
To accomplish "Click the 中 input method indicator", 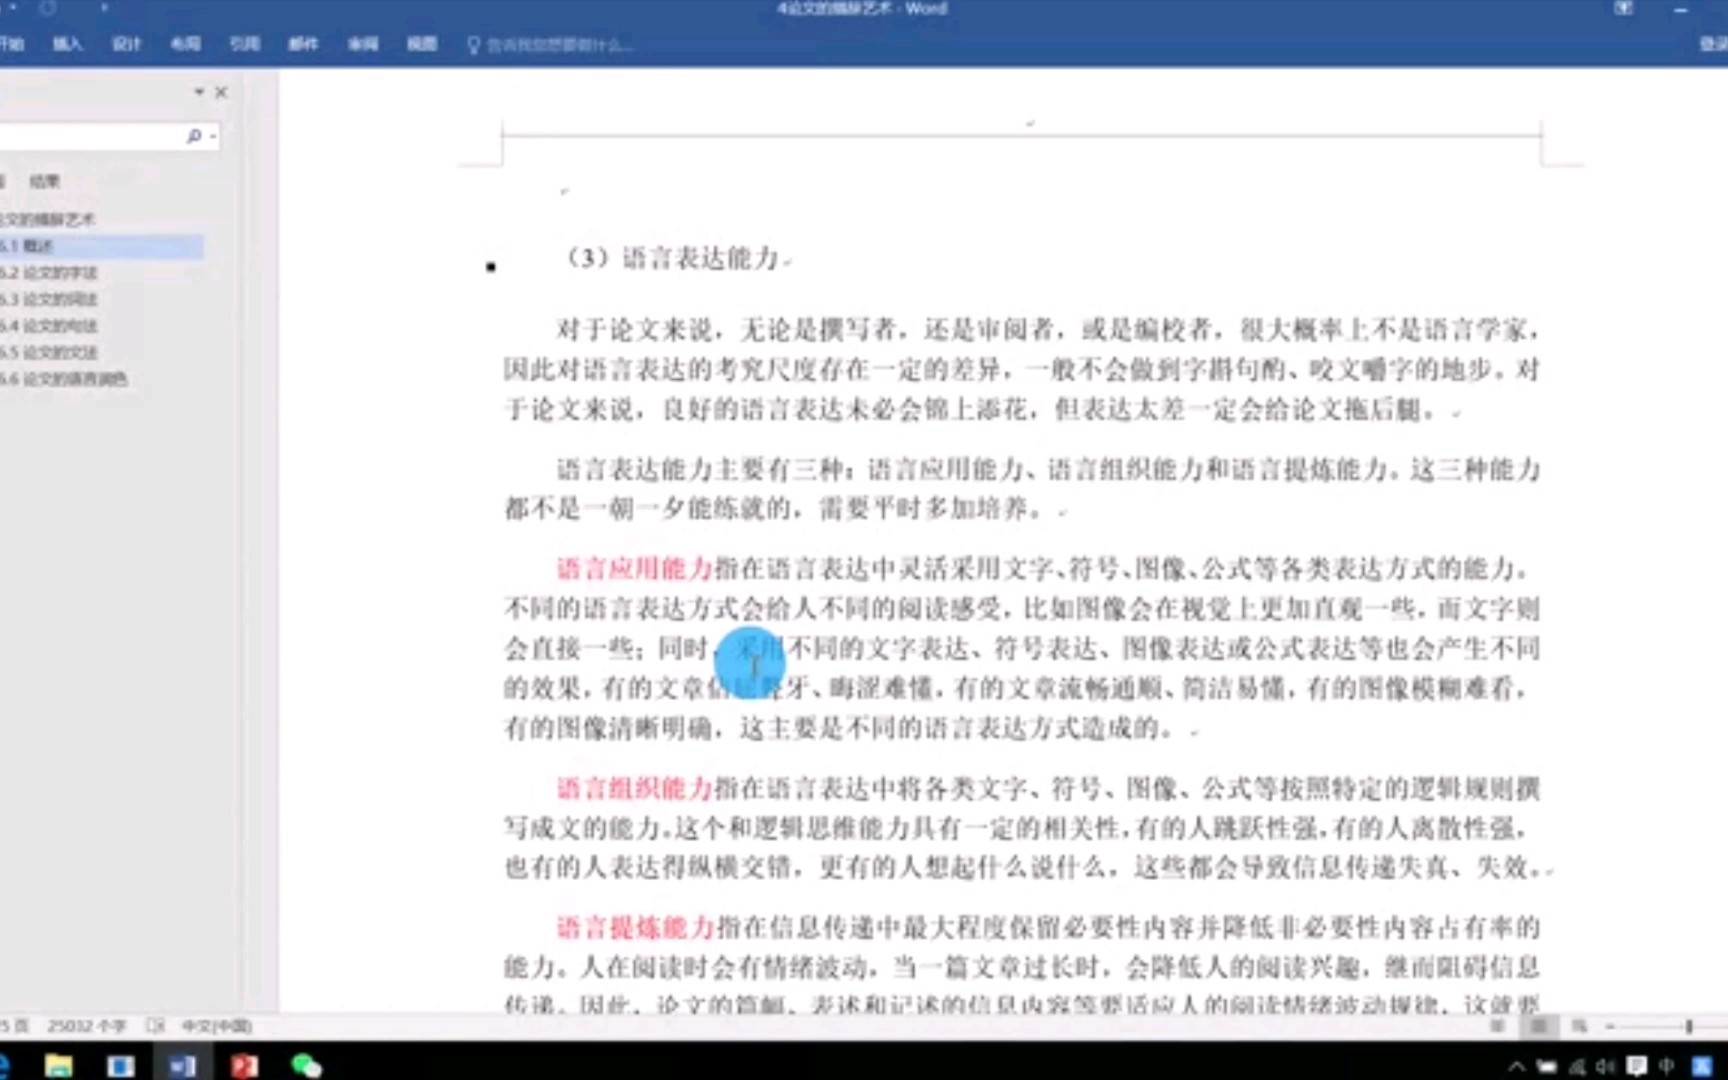I will [1666, 1066].
